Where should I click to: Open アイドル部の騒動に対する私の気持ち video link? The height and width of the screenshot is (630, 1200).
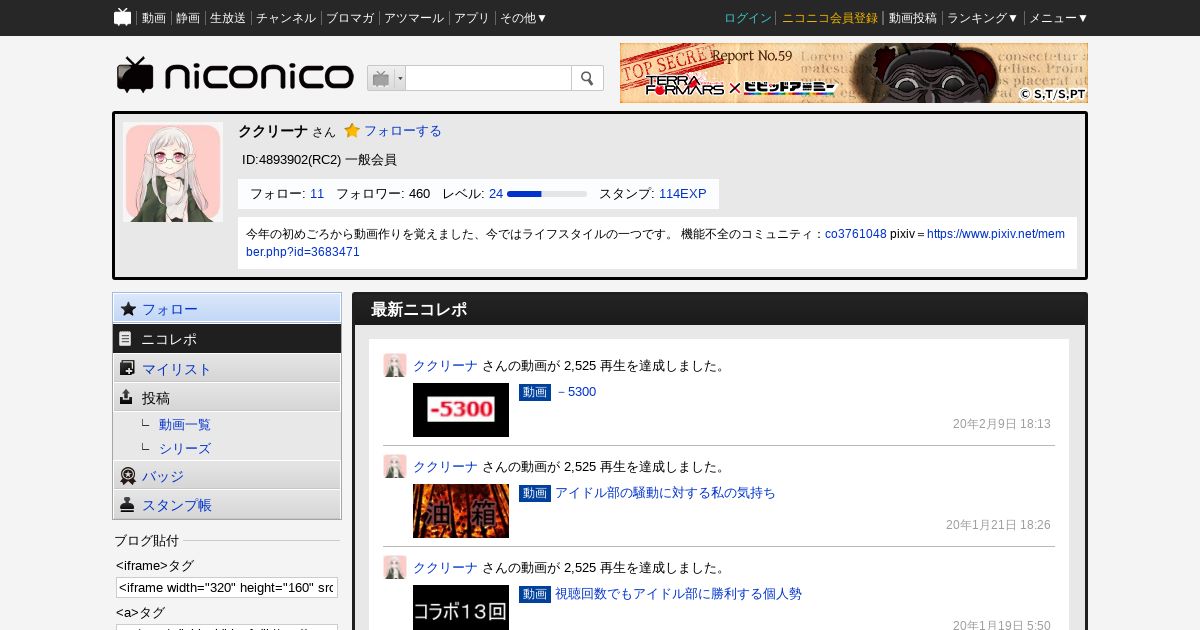665,493
